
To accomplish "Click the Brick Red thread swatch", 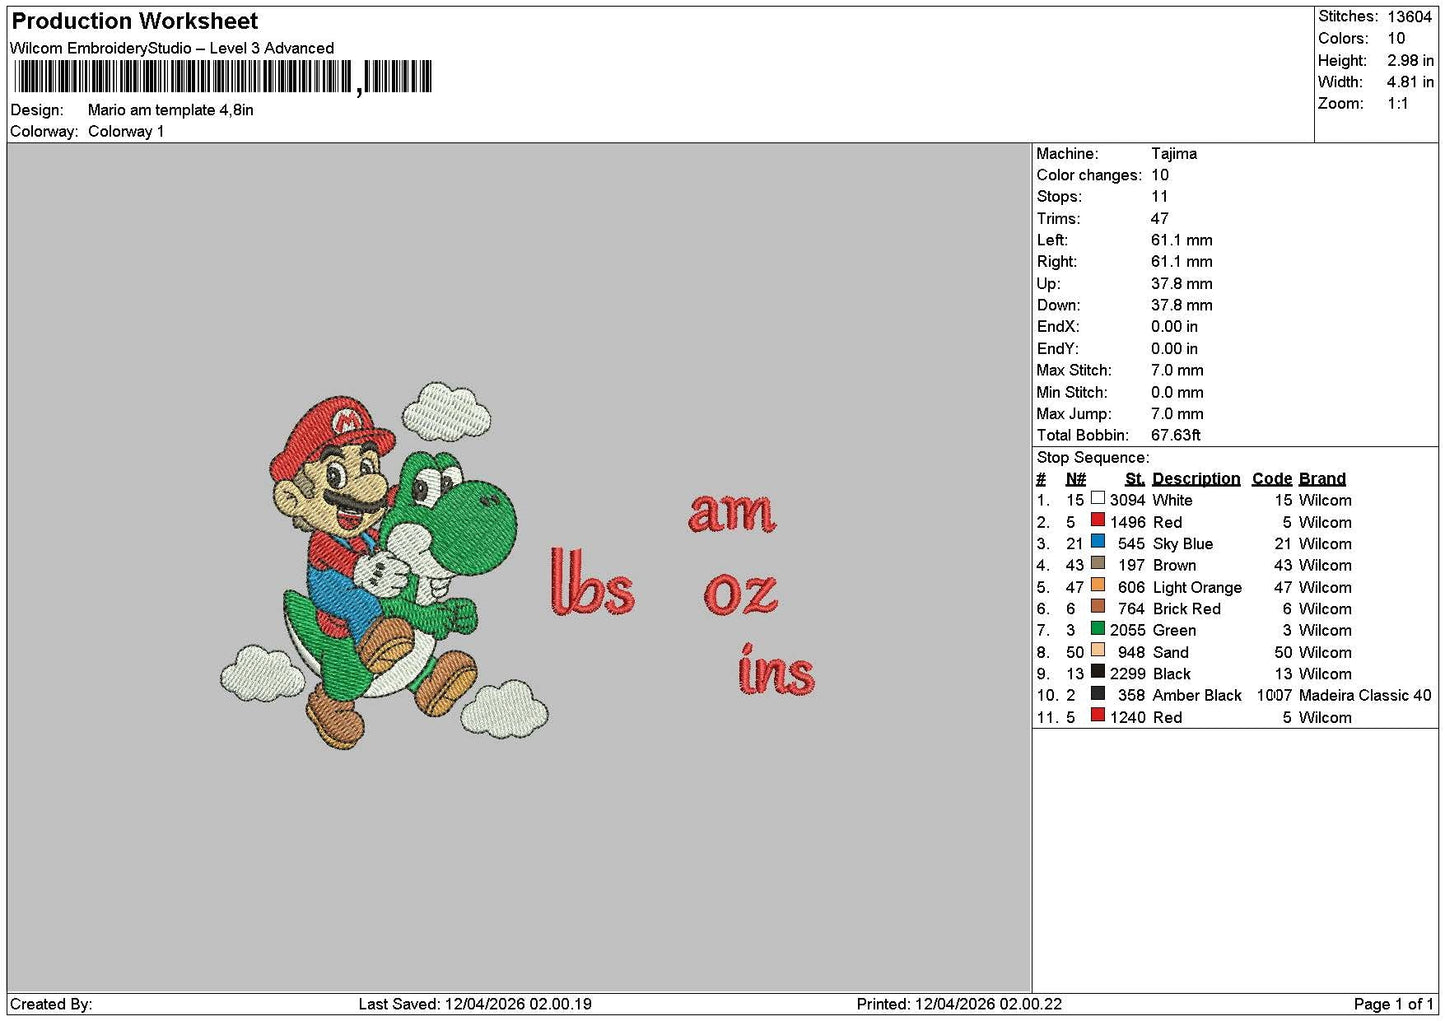I will (x=1098, y=606).
